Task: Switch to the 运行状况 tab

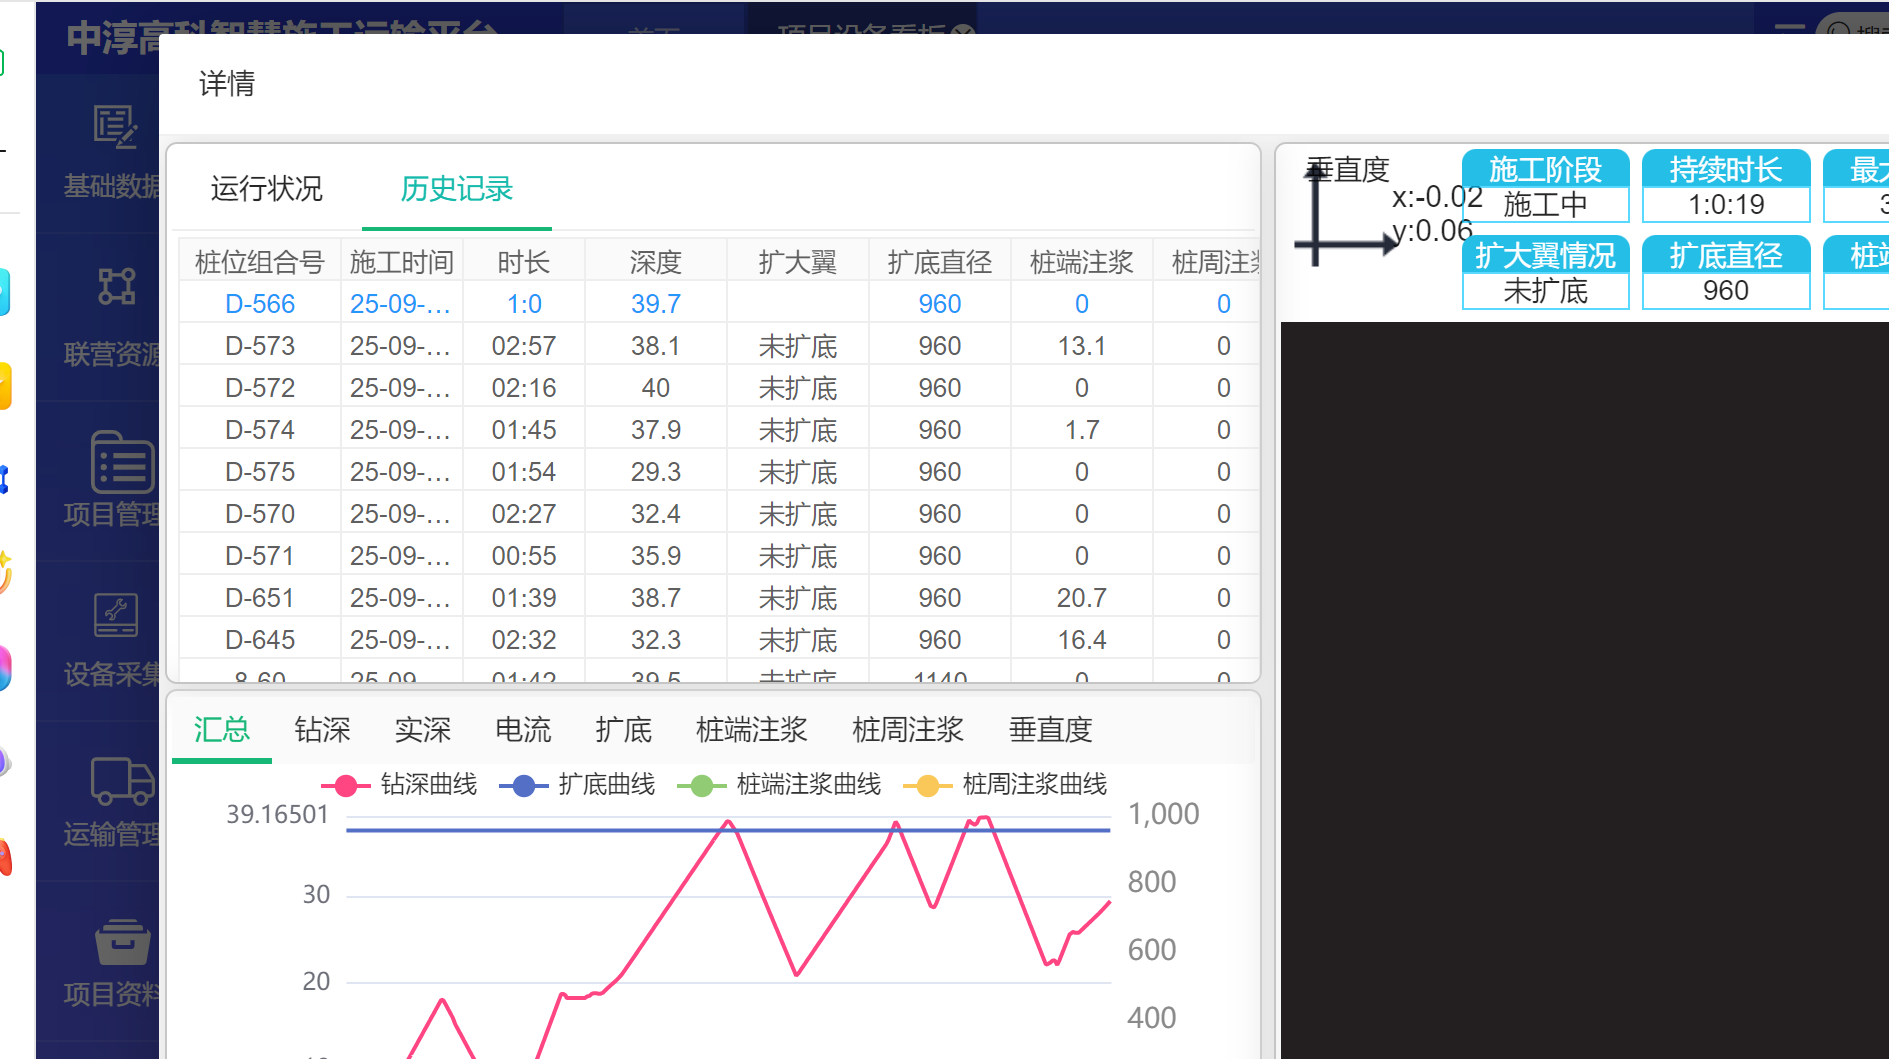Action: [x=266, y=189]
